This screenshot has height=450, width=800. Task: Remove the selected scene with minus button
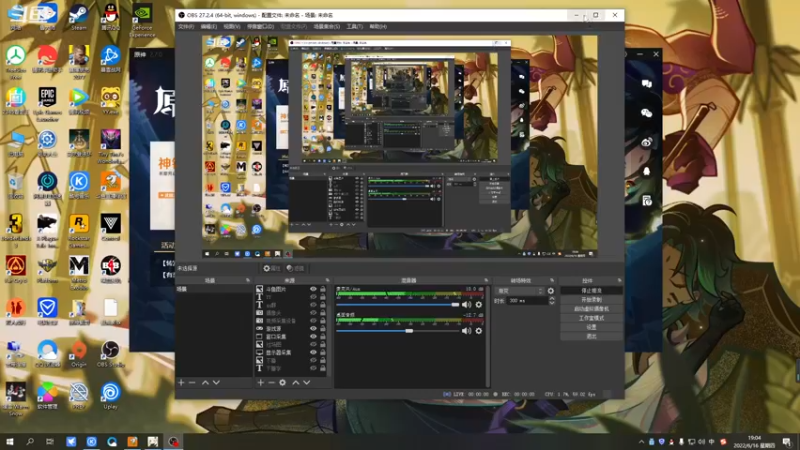[x=192, y=382]
